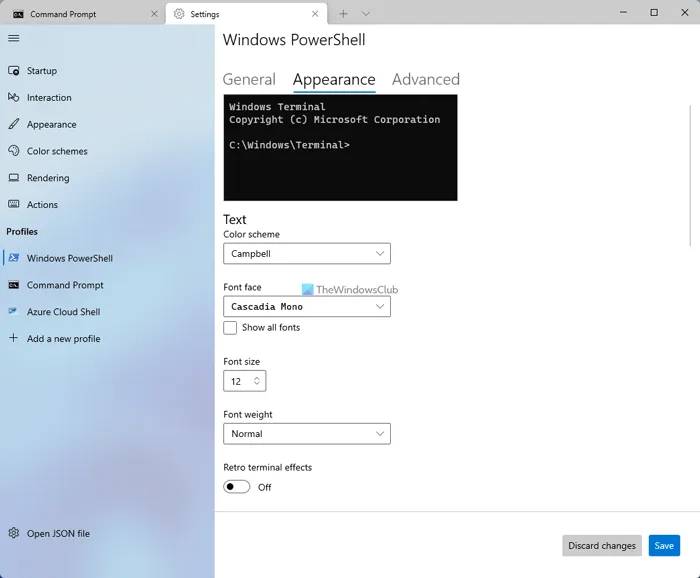The height and width of the screenshot is (578, 700).
Task: Click the Discard changes button
Action: (x=602, y=545)
